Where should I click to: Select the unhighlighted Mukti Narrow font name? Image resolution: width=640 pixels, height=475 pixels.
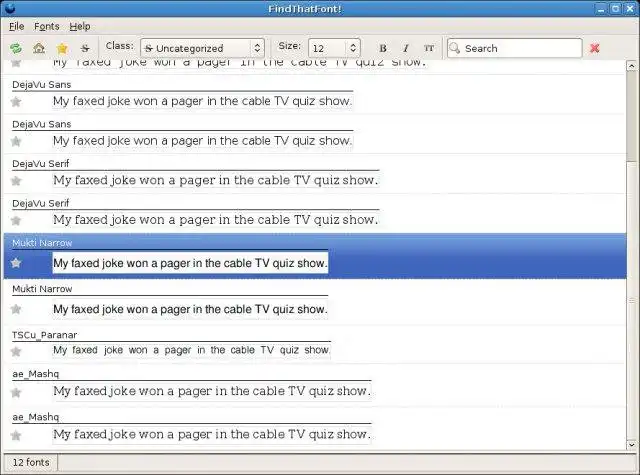pyautogui.click(x=42, y=289)
